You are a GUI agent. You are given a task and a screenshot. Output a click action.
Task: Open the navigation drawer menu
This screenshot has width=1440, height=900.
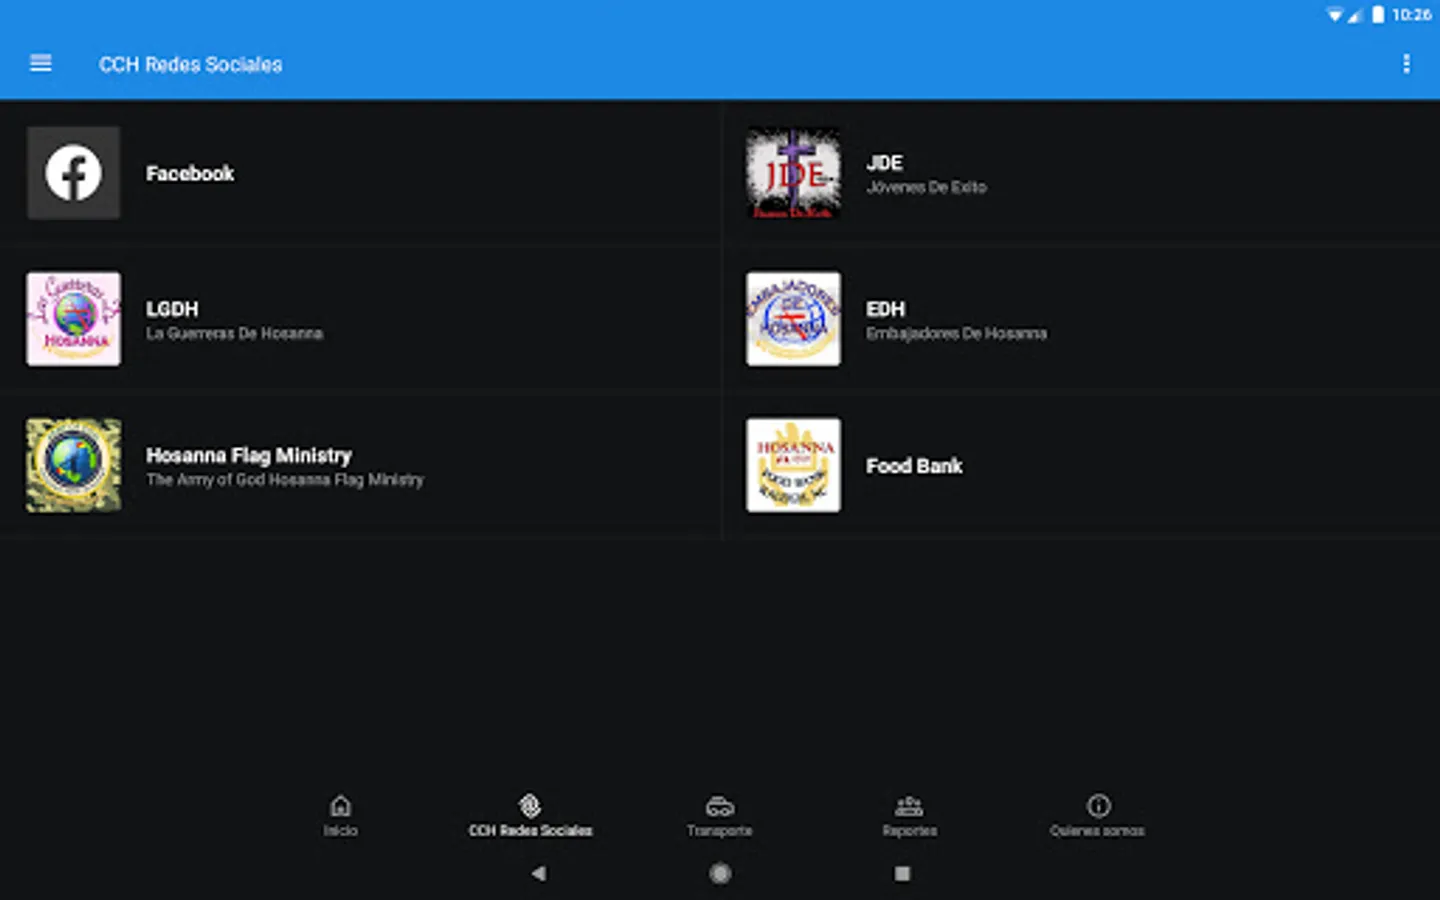pyautogui.click(x=40, y=63)
